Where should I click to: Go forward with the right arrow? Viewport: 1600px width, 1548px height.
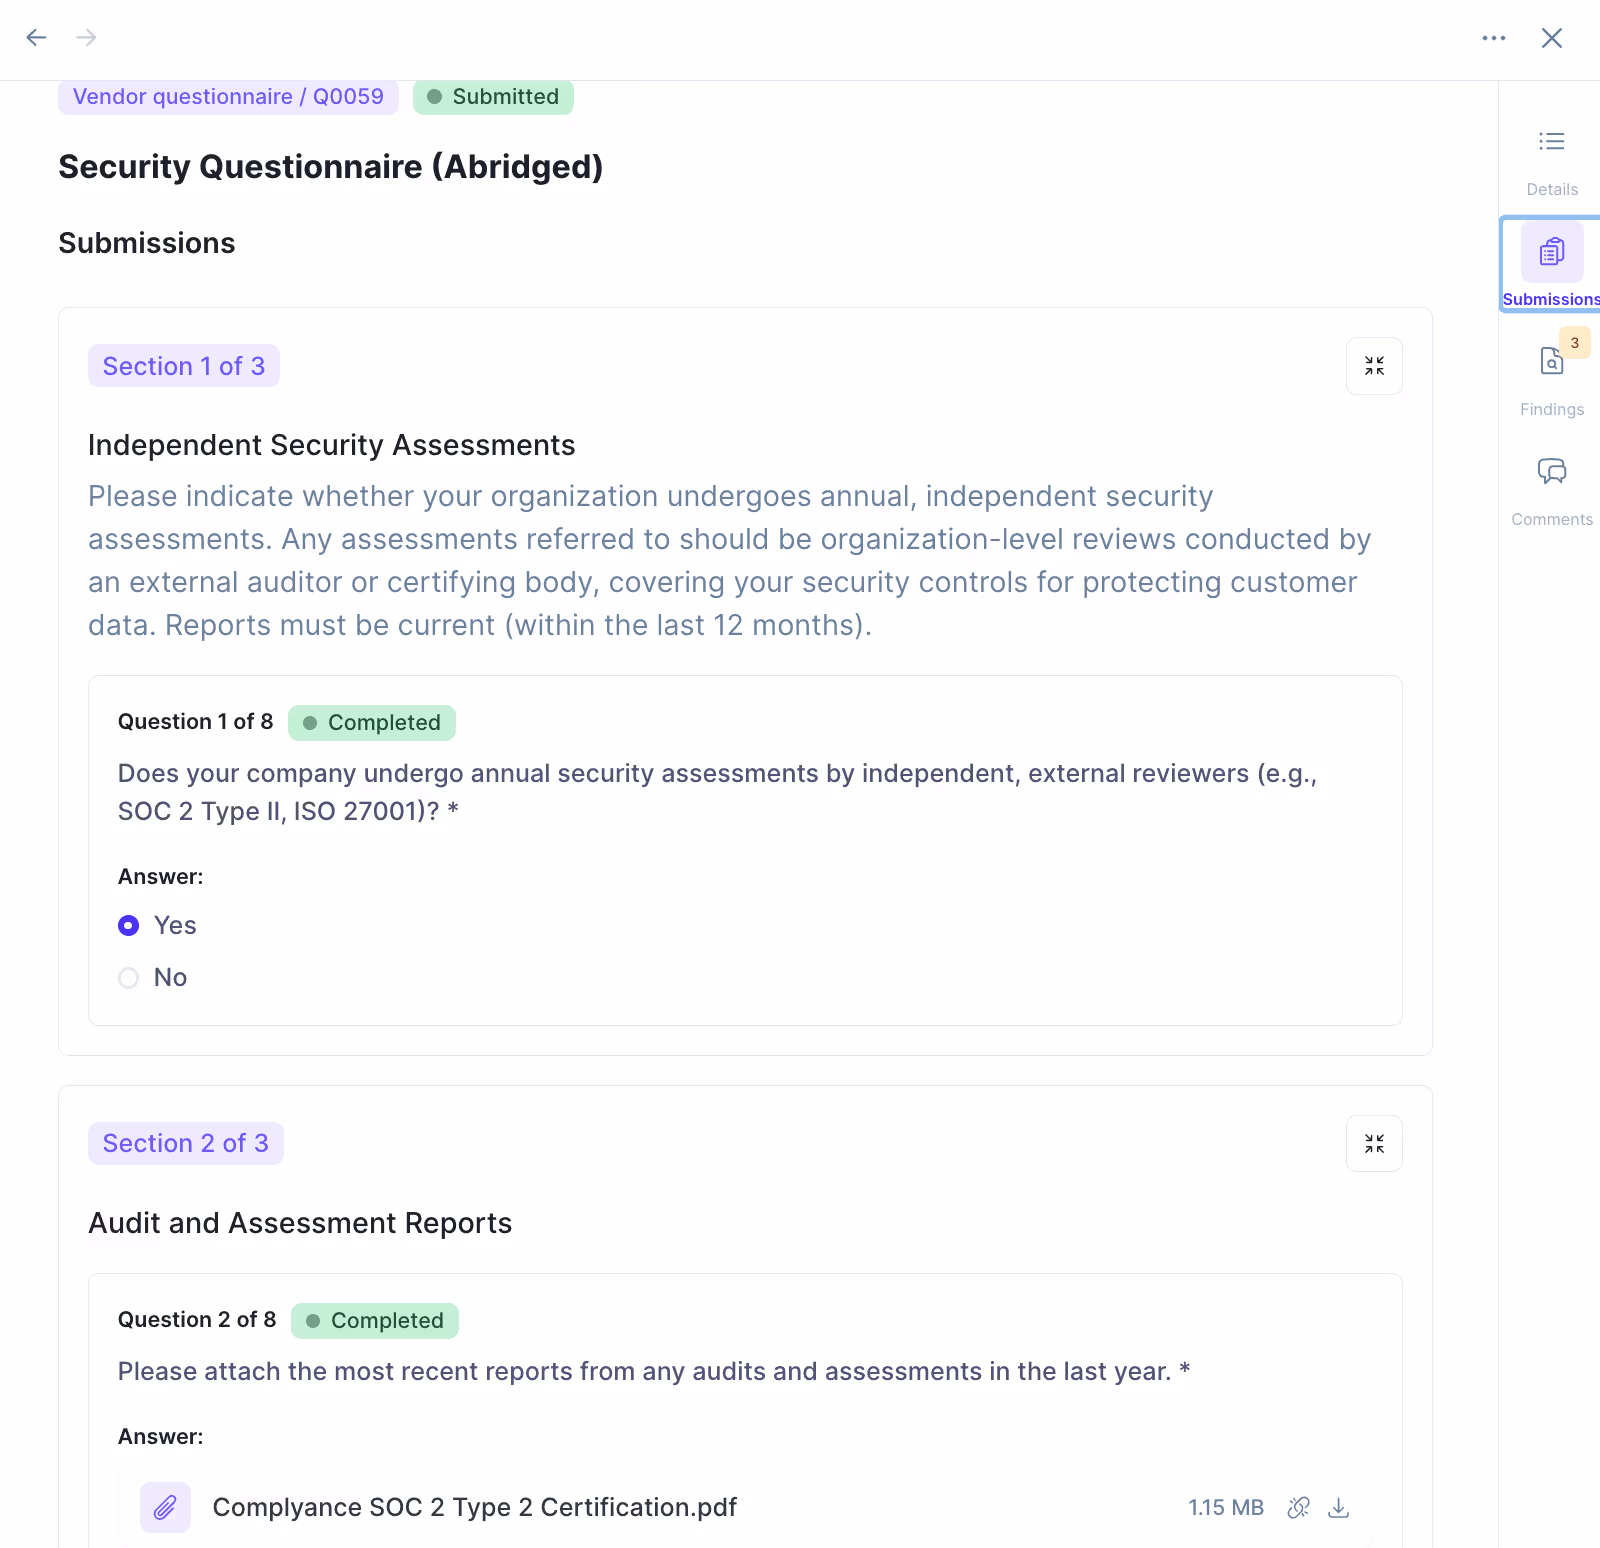tap(87, 38)
